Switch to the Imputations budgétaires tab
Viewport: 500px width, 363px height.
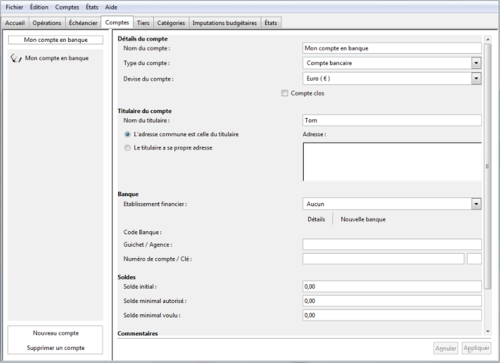tap(225, 23)
